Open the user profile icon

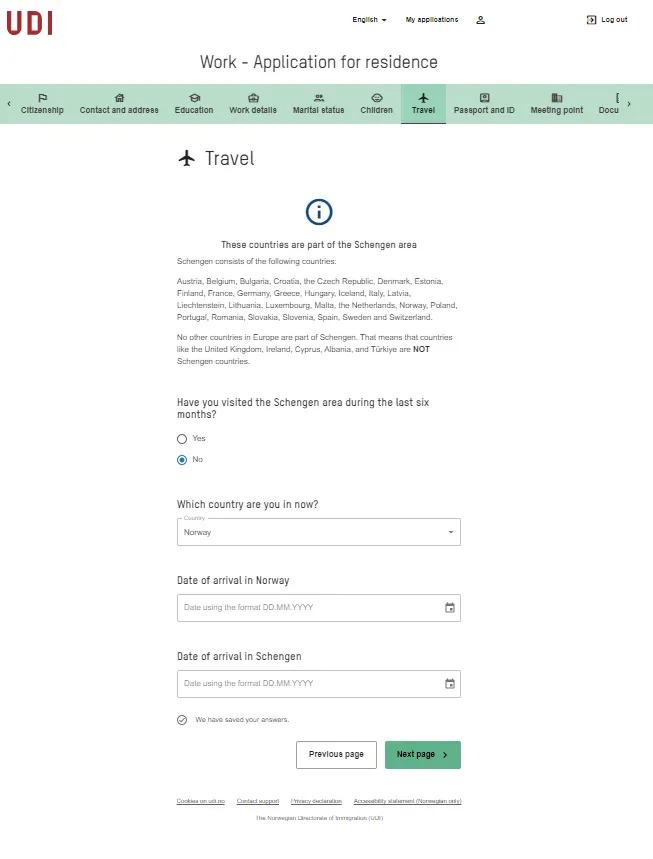pyautogui.click(x=480, y=20)
